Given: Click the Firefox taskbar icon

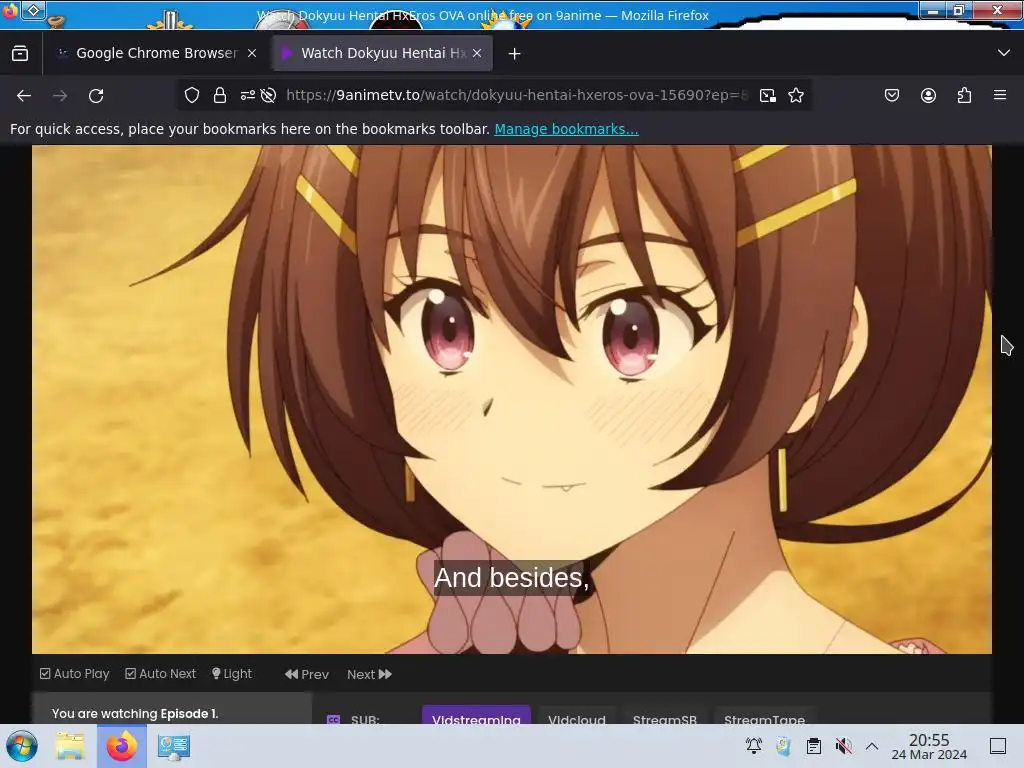Looking at the screenshot, I should [x=121, y=746].
